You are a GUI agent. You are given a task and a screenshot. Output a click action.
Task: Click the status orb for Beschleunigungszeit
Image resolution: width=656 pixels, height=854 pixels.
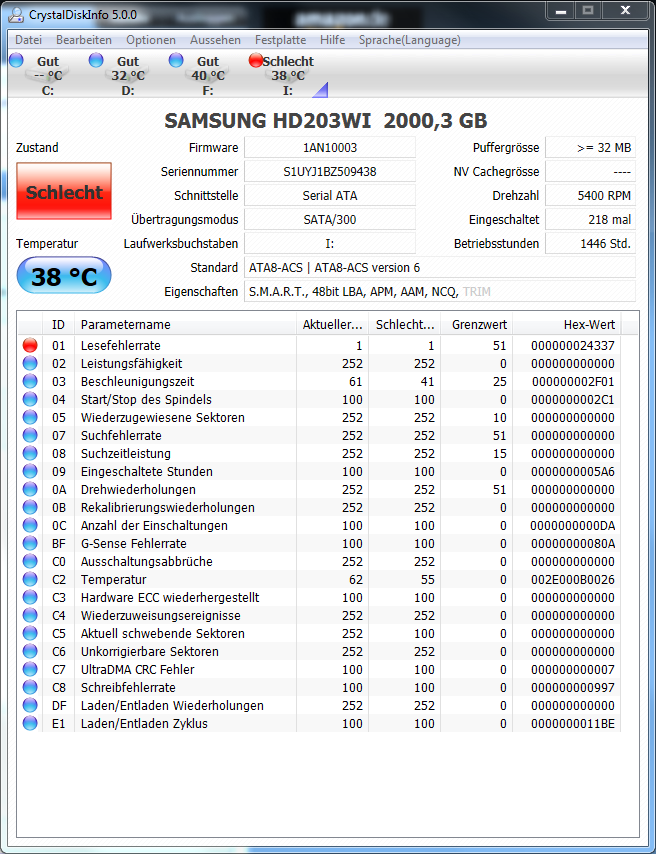pyautogui.click(x=30, y=381)
